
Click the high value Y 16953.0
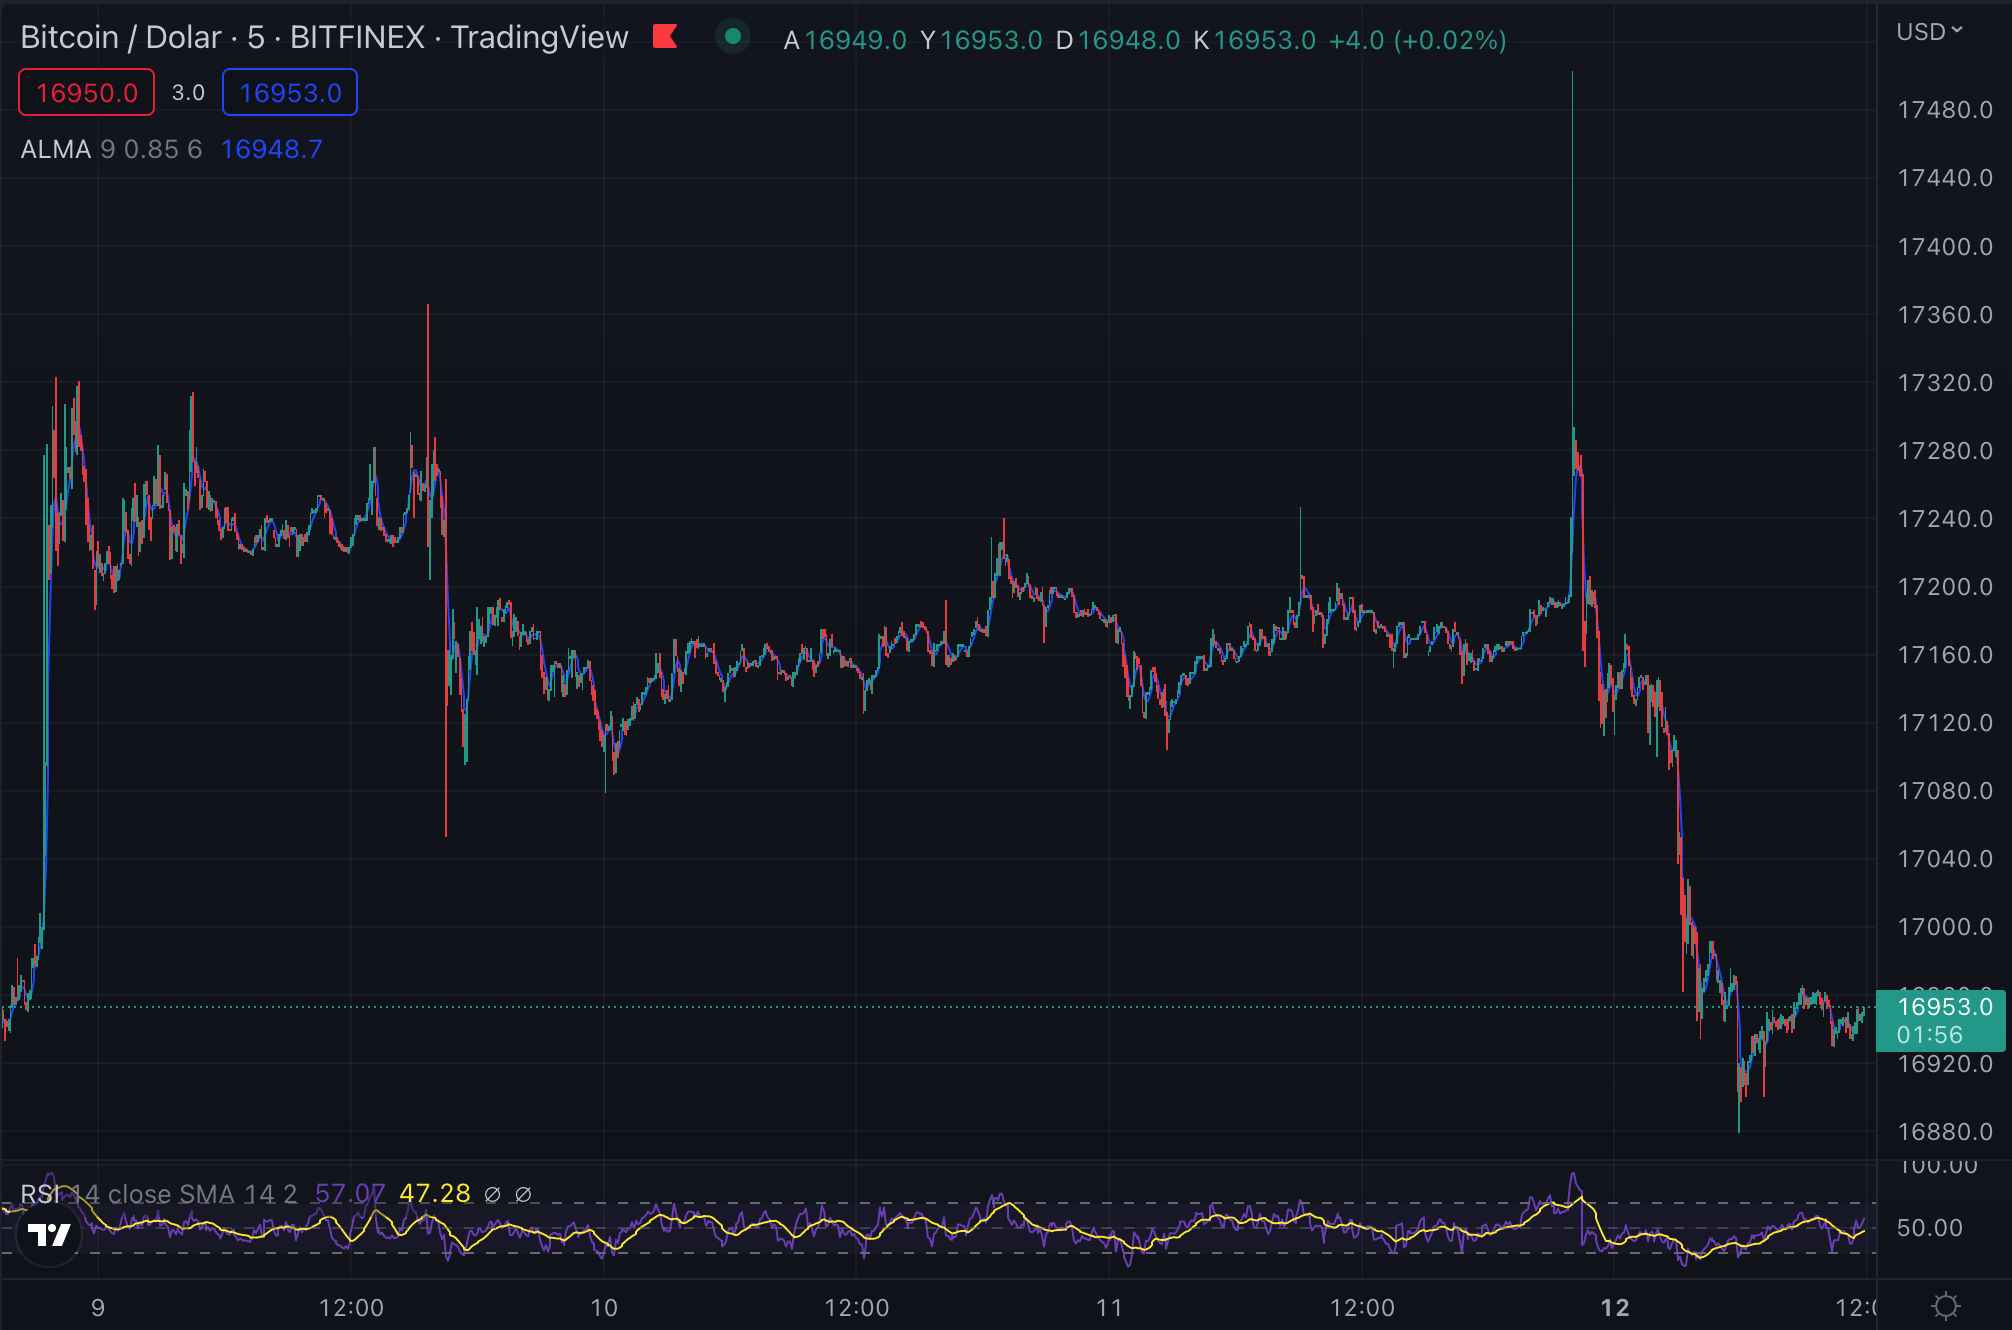(981, 40)
